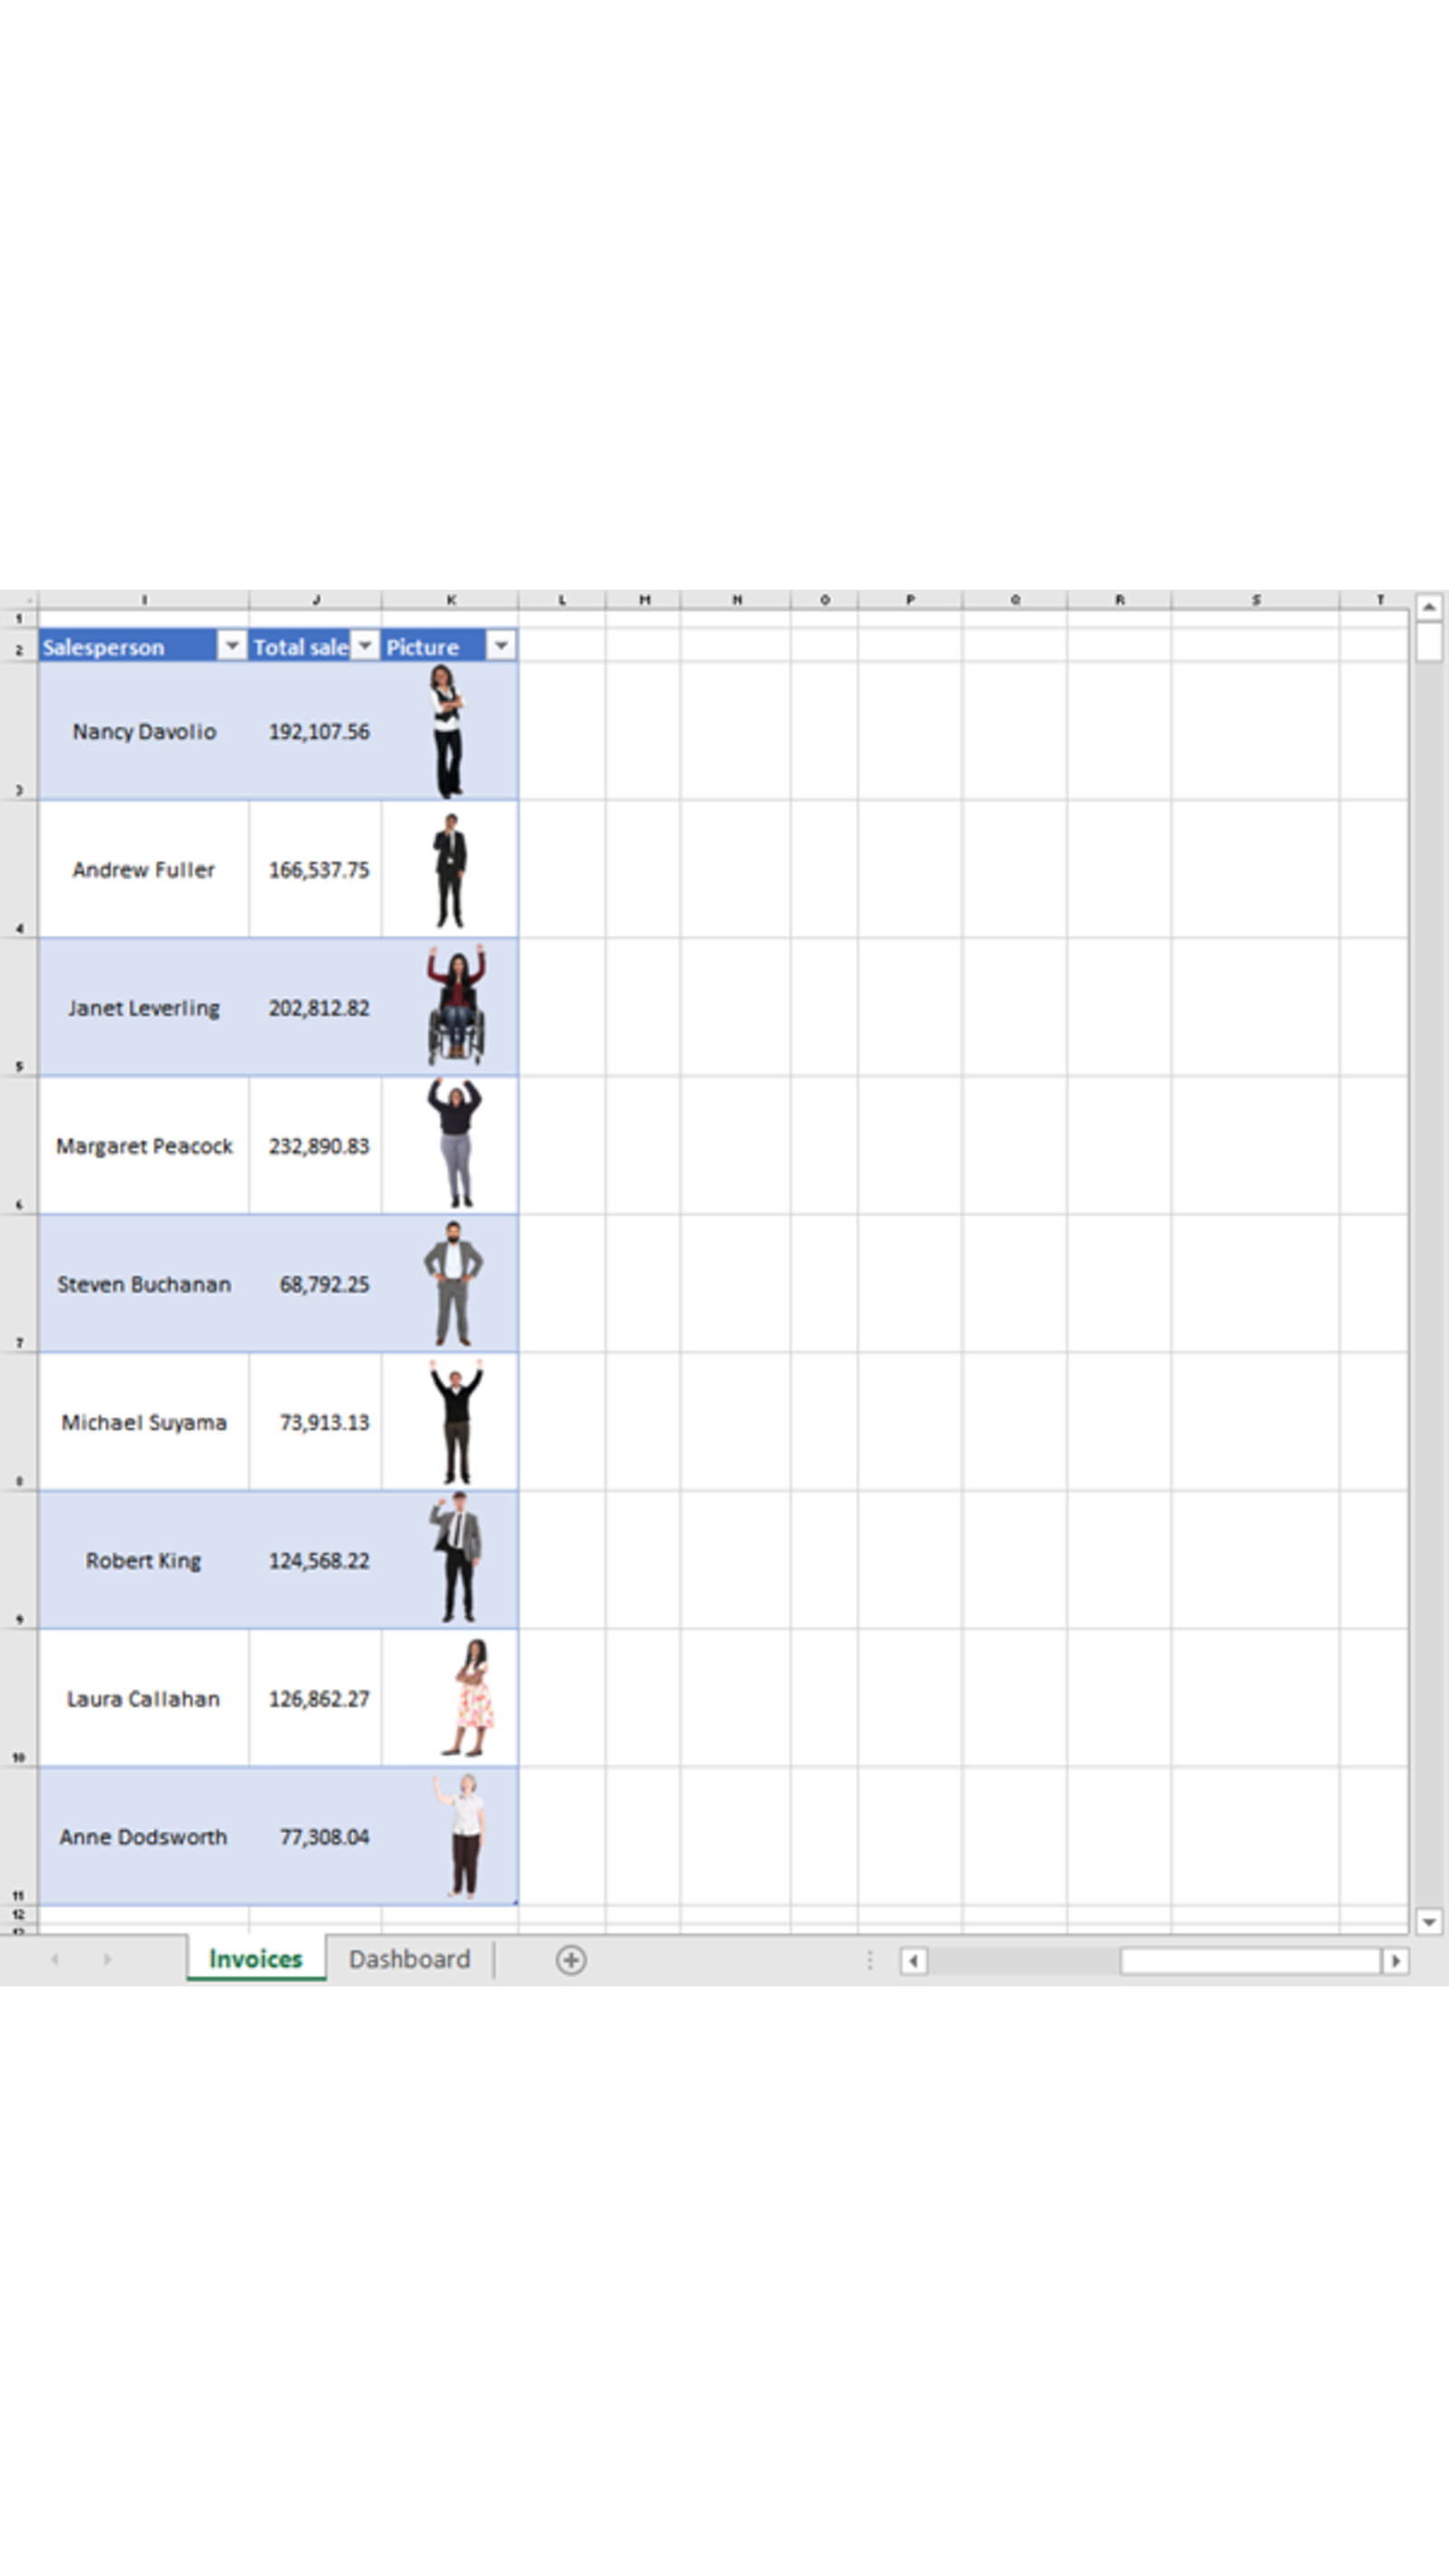
Task: Click the horizontal scroll right arrow
Action: click(x=1395, y=1961)
